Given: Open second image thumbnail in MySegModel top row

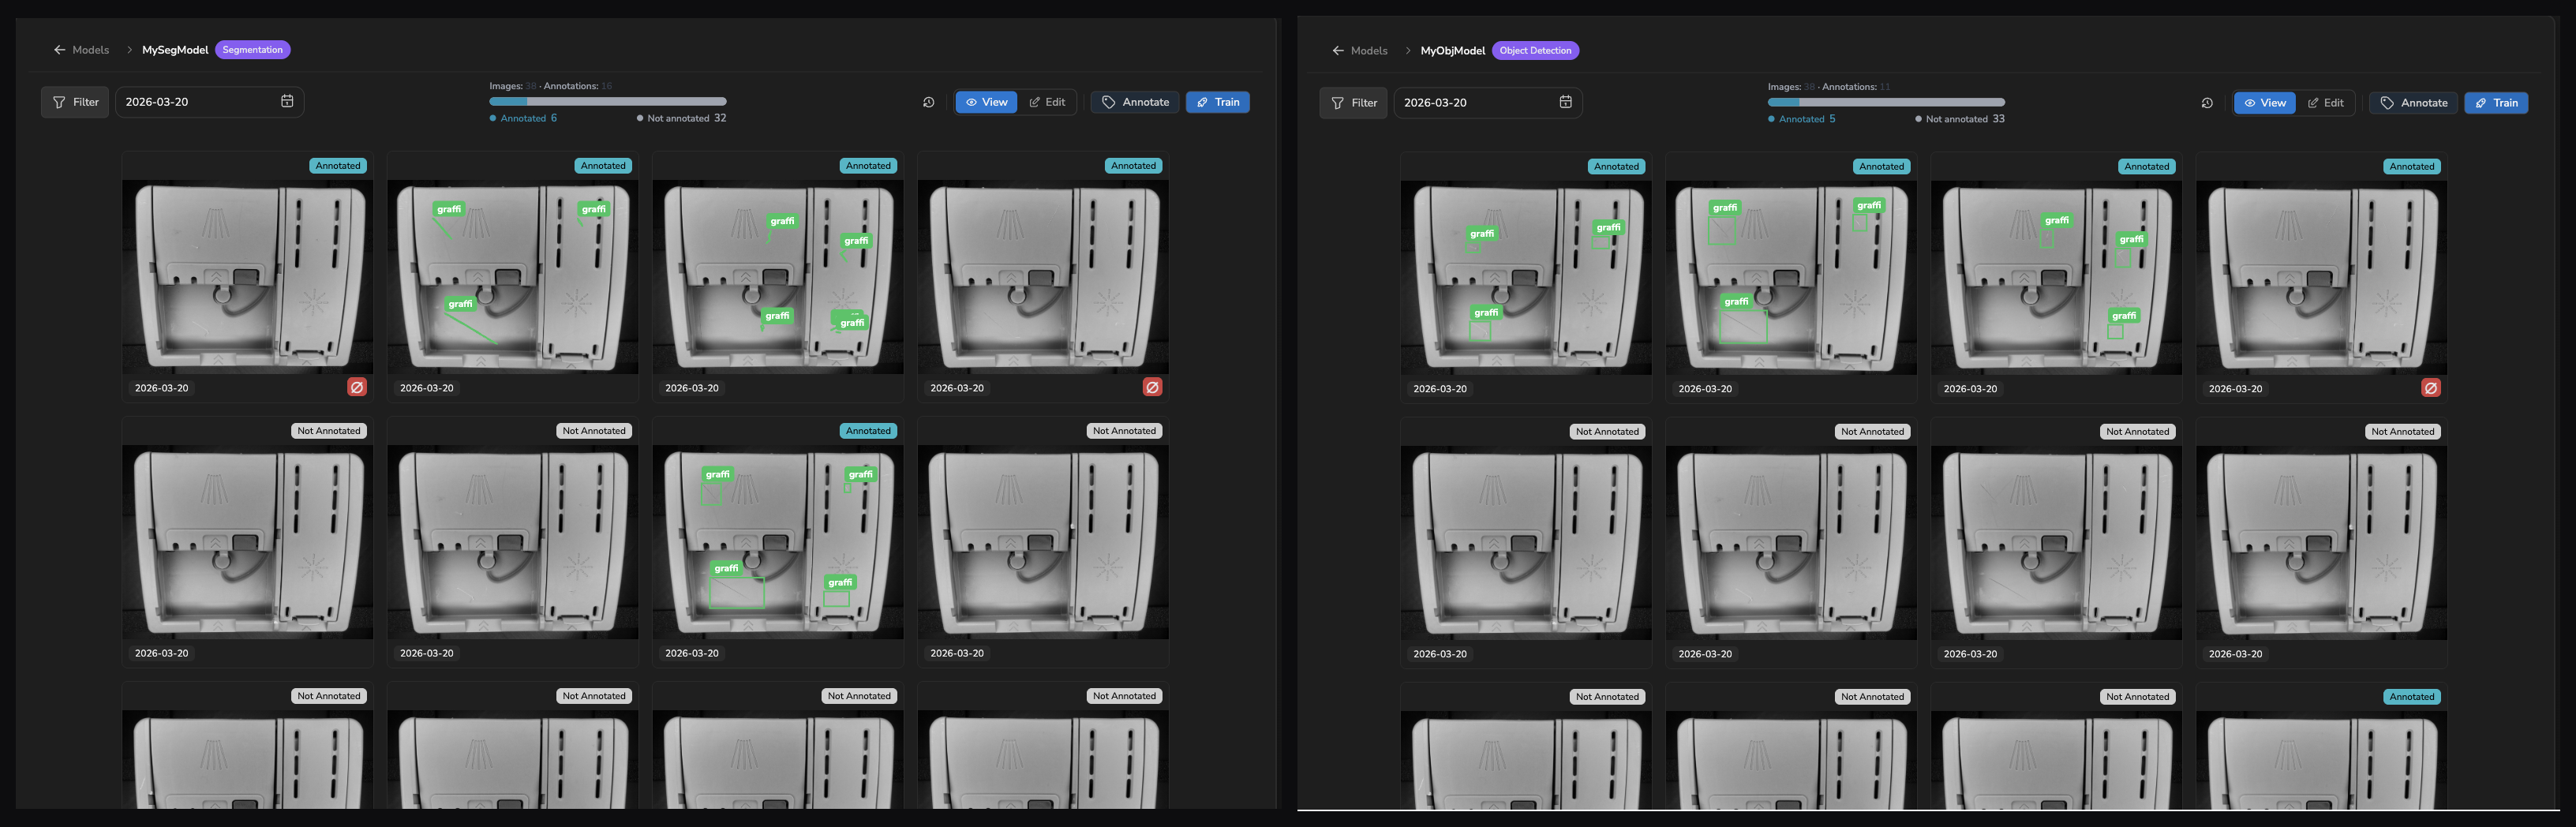Looking at the screenshot, I should tap(513, 277).
